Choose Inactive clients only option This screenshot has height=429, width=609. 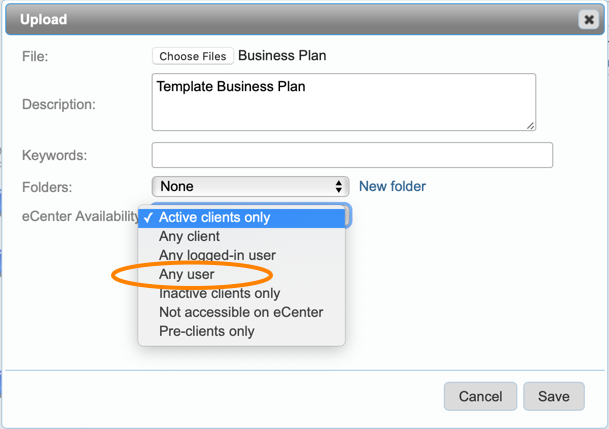[x=219, y=293]
